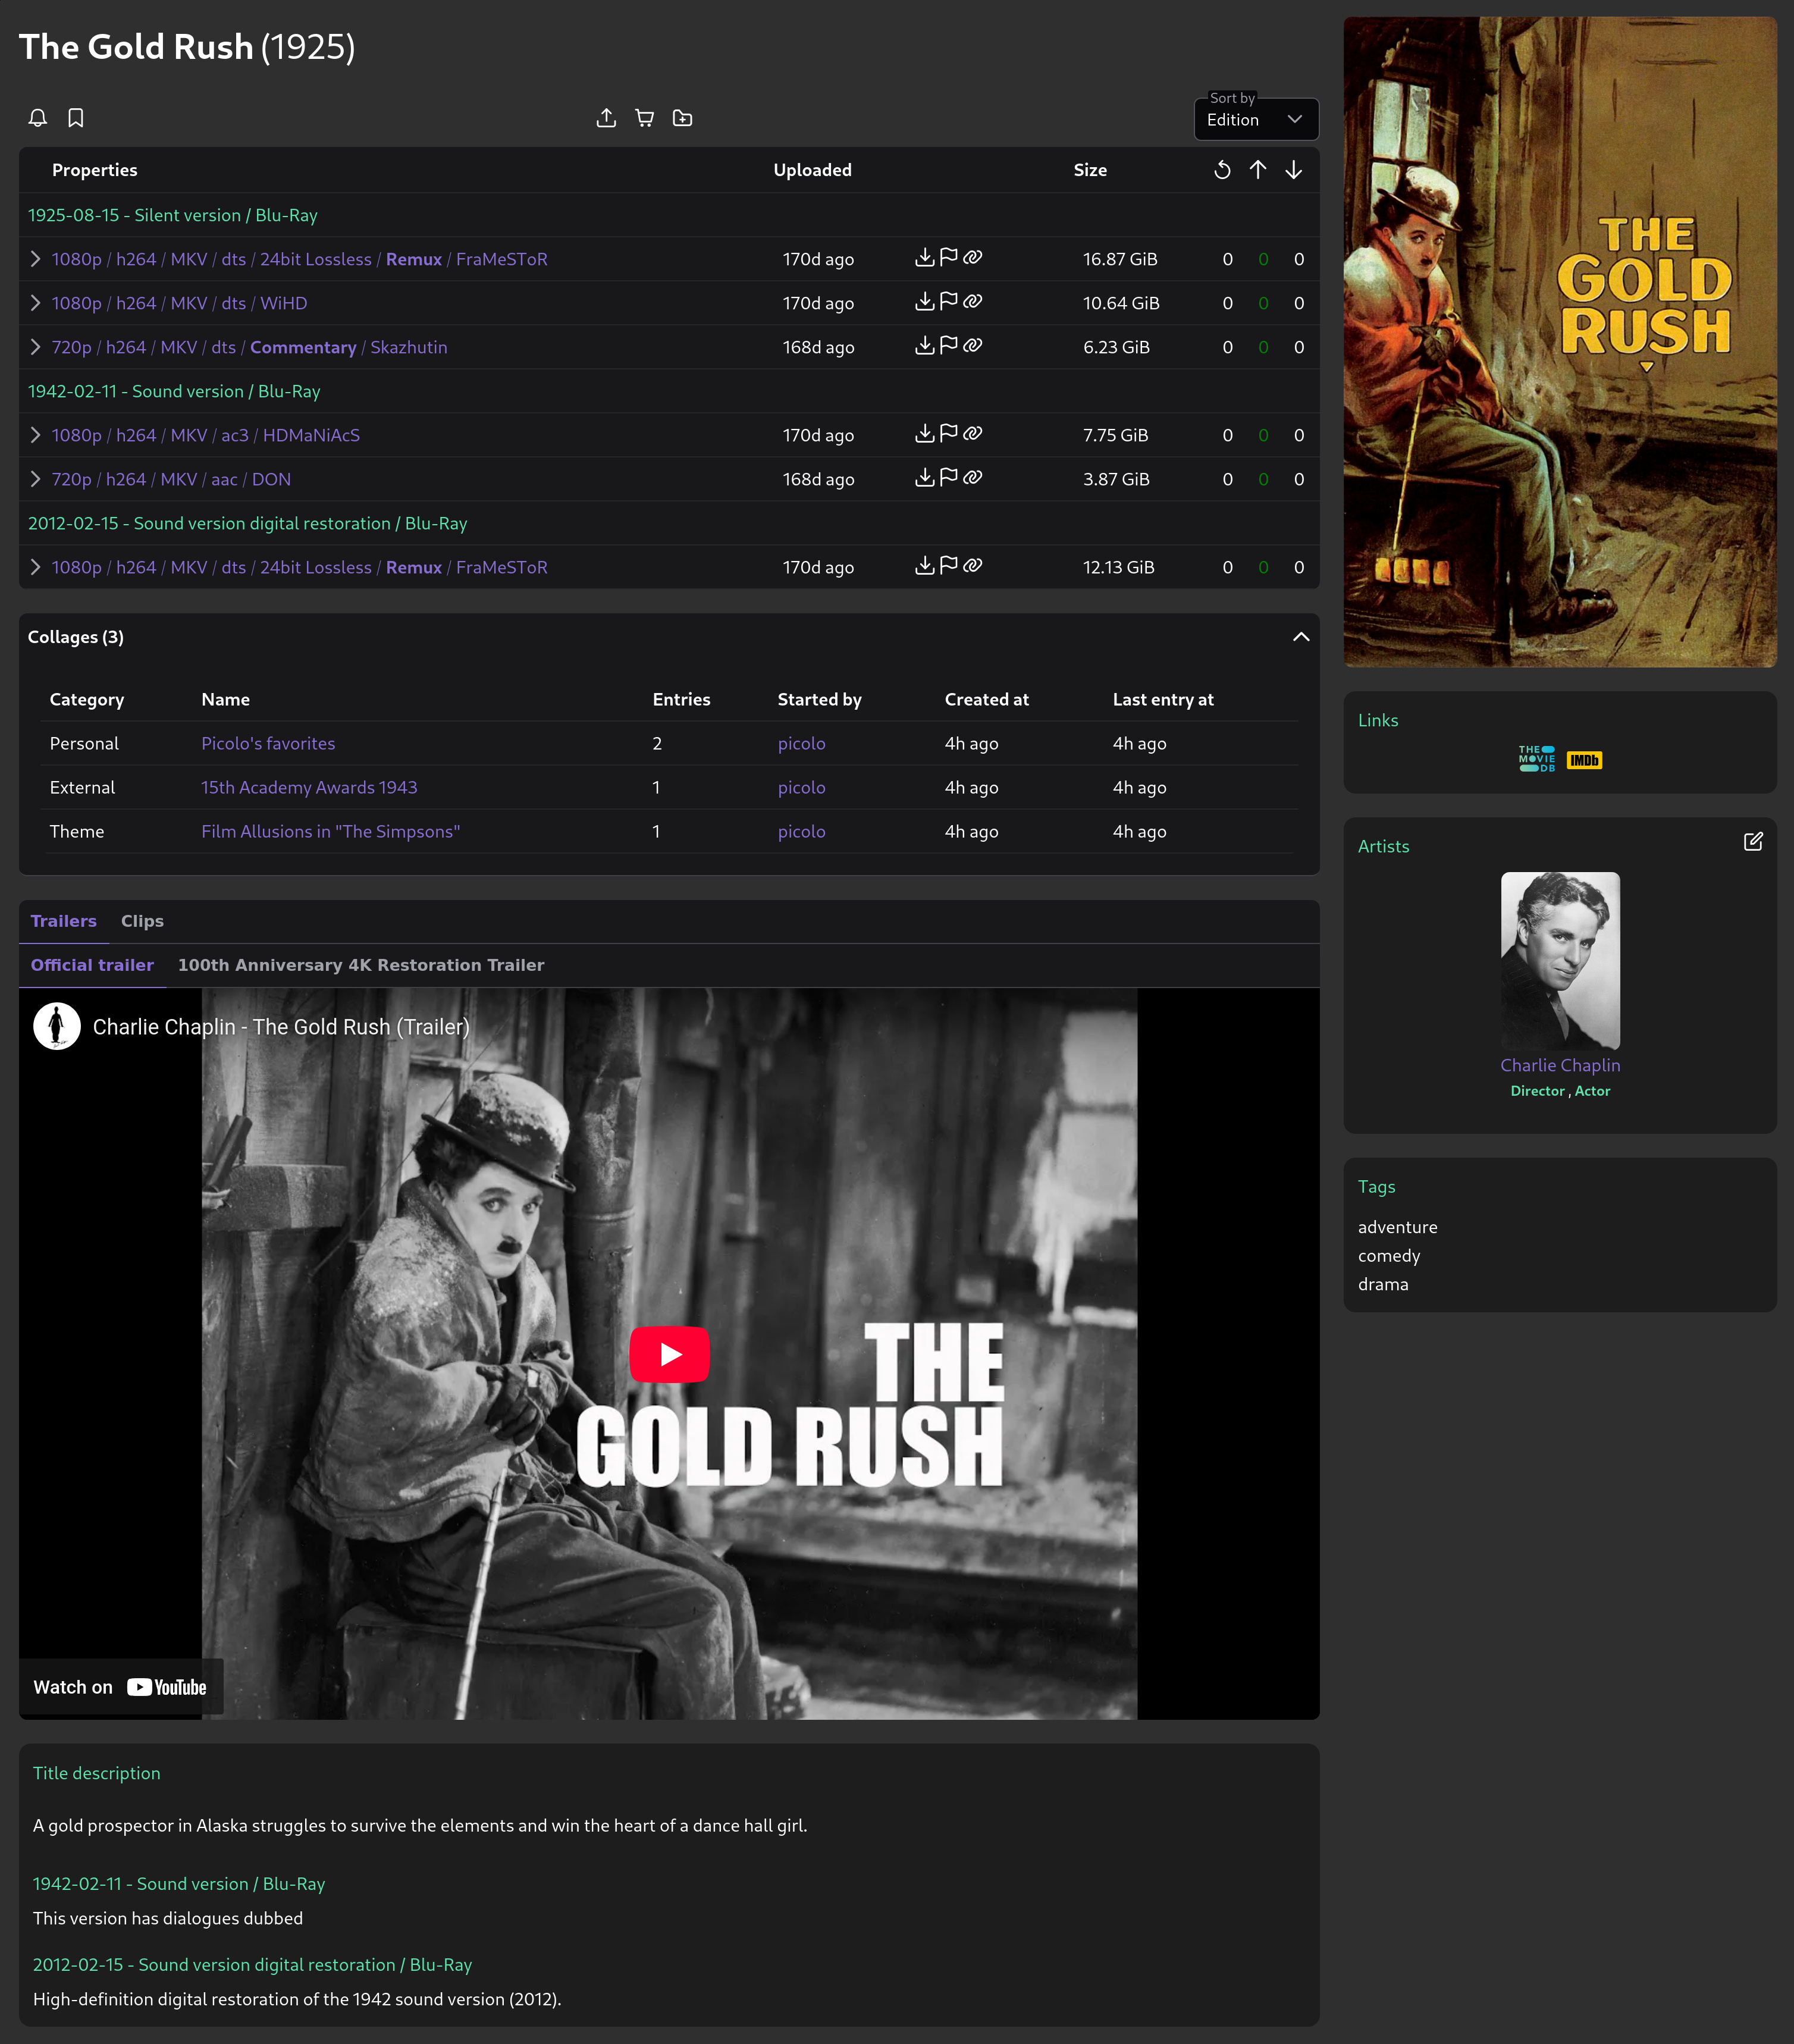Copy permalink of the 7.75 GiB HDMaNiAcS torrent
The image size is (1794, 2044).
[973, 434]
